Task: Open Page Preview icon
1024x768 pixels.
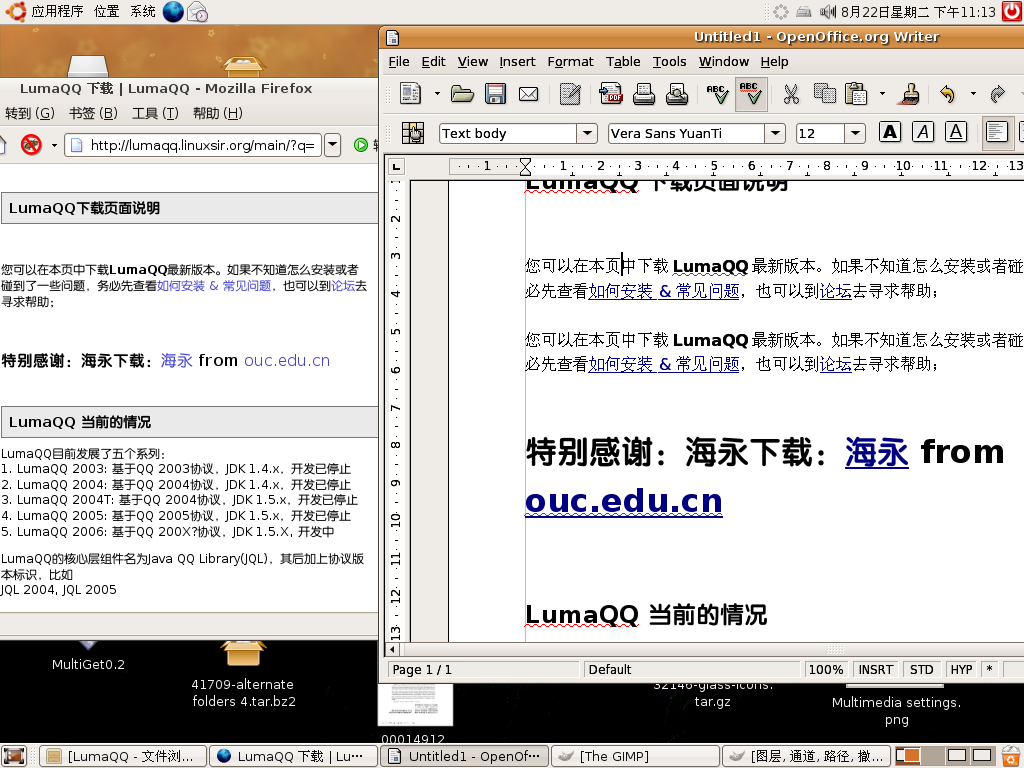Action: (677, 94)
